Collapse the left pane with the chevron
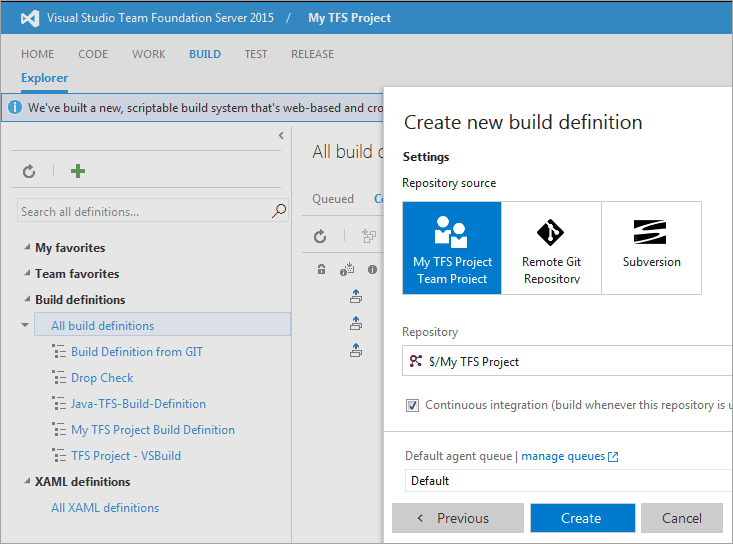This screenshot has width=733, height=544. (x=281, y=136)
